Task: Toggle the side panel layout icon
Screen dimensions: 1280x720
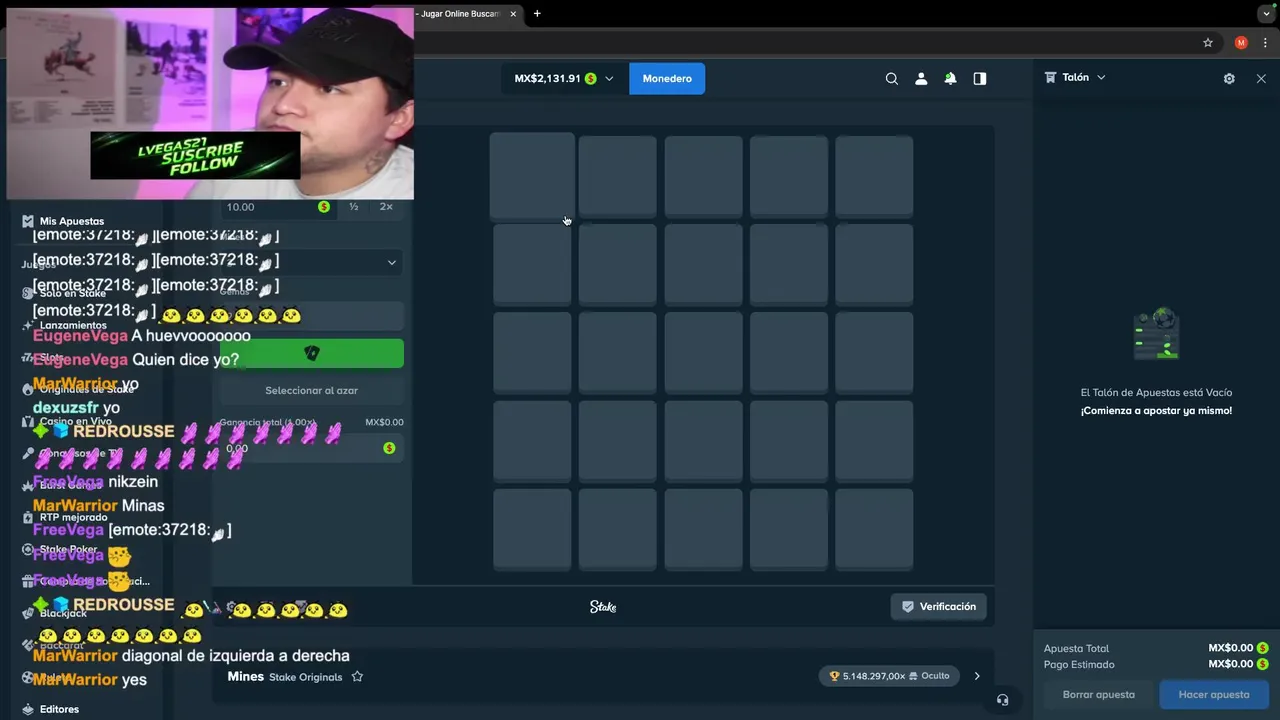Action: [x=980, y=79]
